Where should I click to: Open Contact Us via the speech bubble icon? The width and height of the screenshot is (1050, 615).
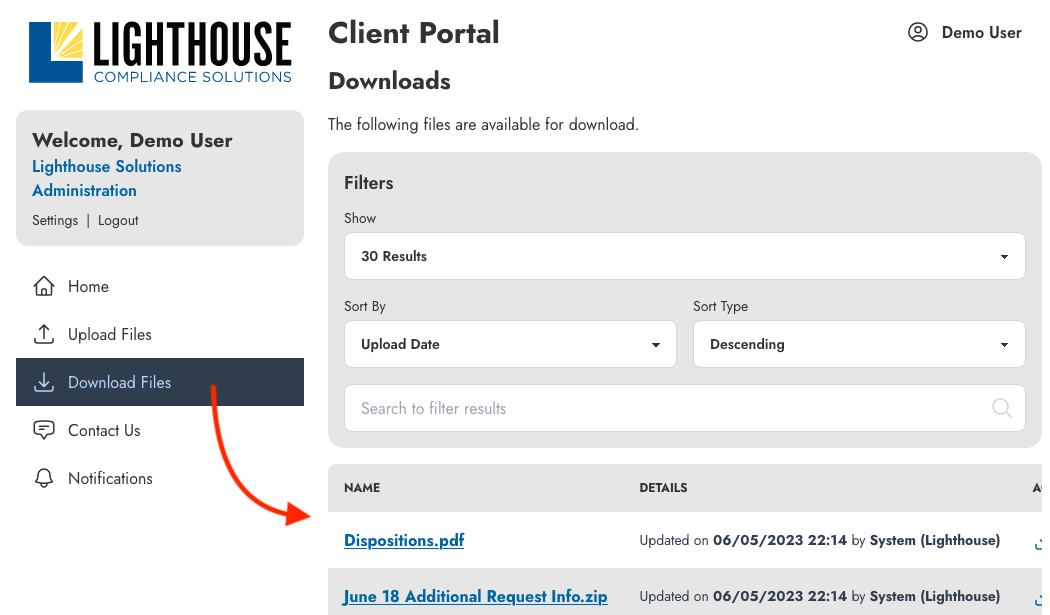pos(44,430)
